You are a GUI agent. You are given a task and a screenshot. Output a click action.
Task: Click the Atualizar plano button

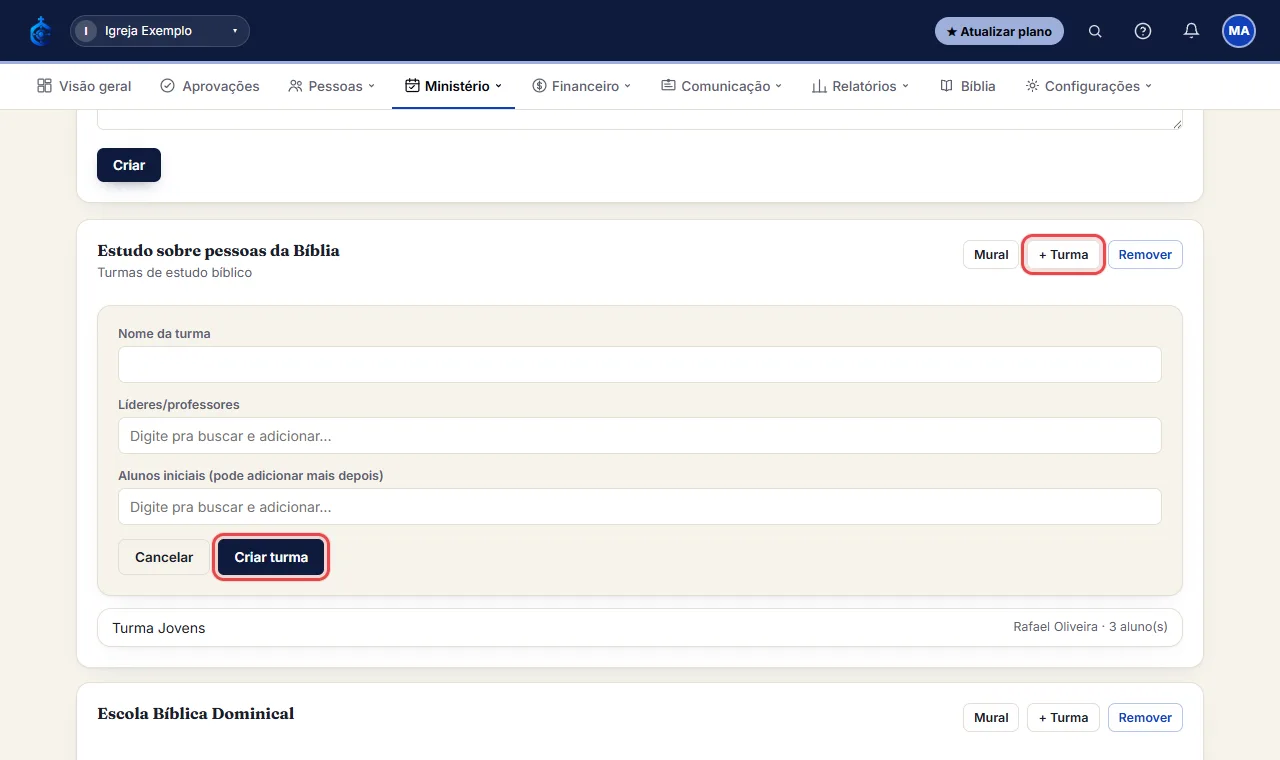coord(999,31)
